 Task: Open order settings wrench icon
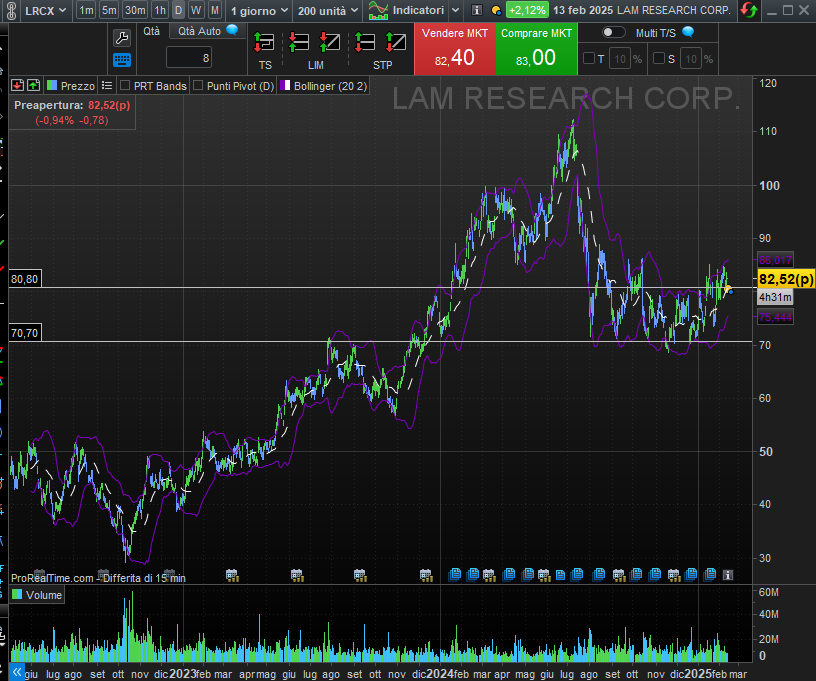point(122,38)
